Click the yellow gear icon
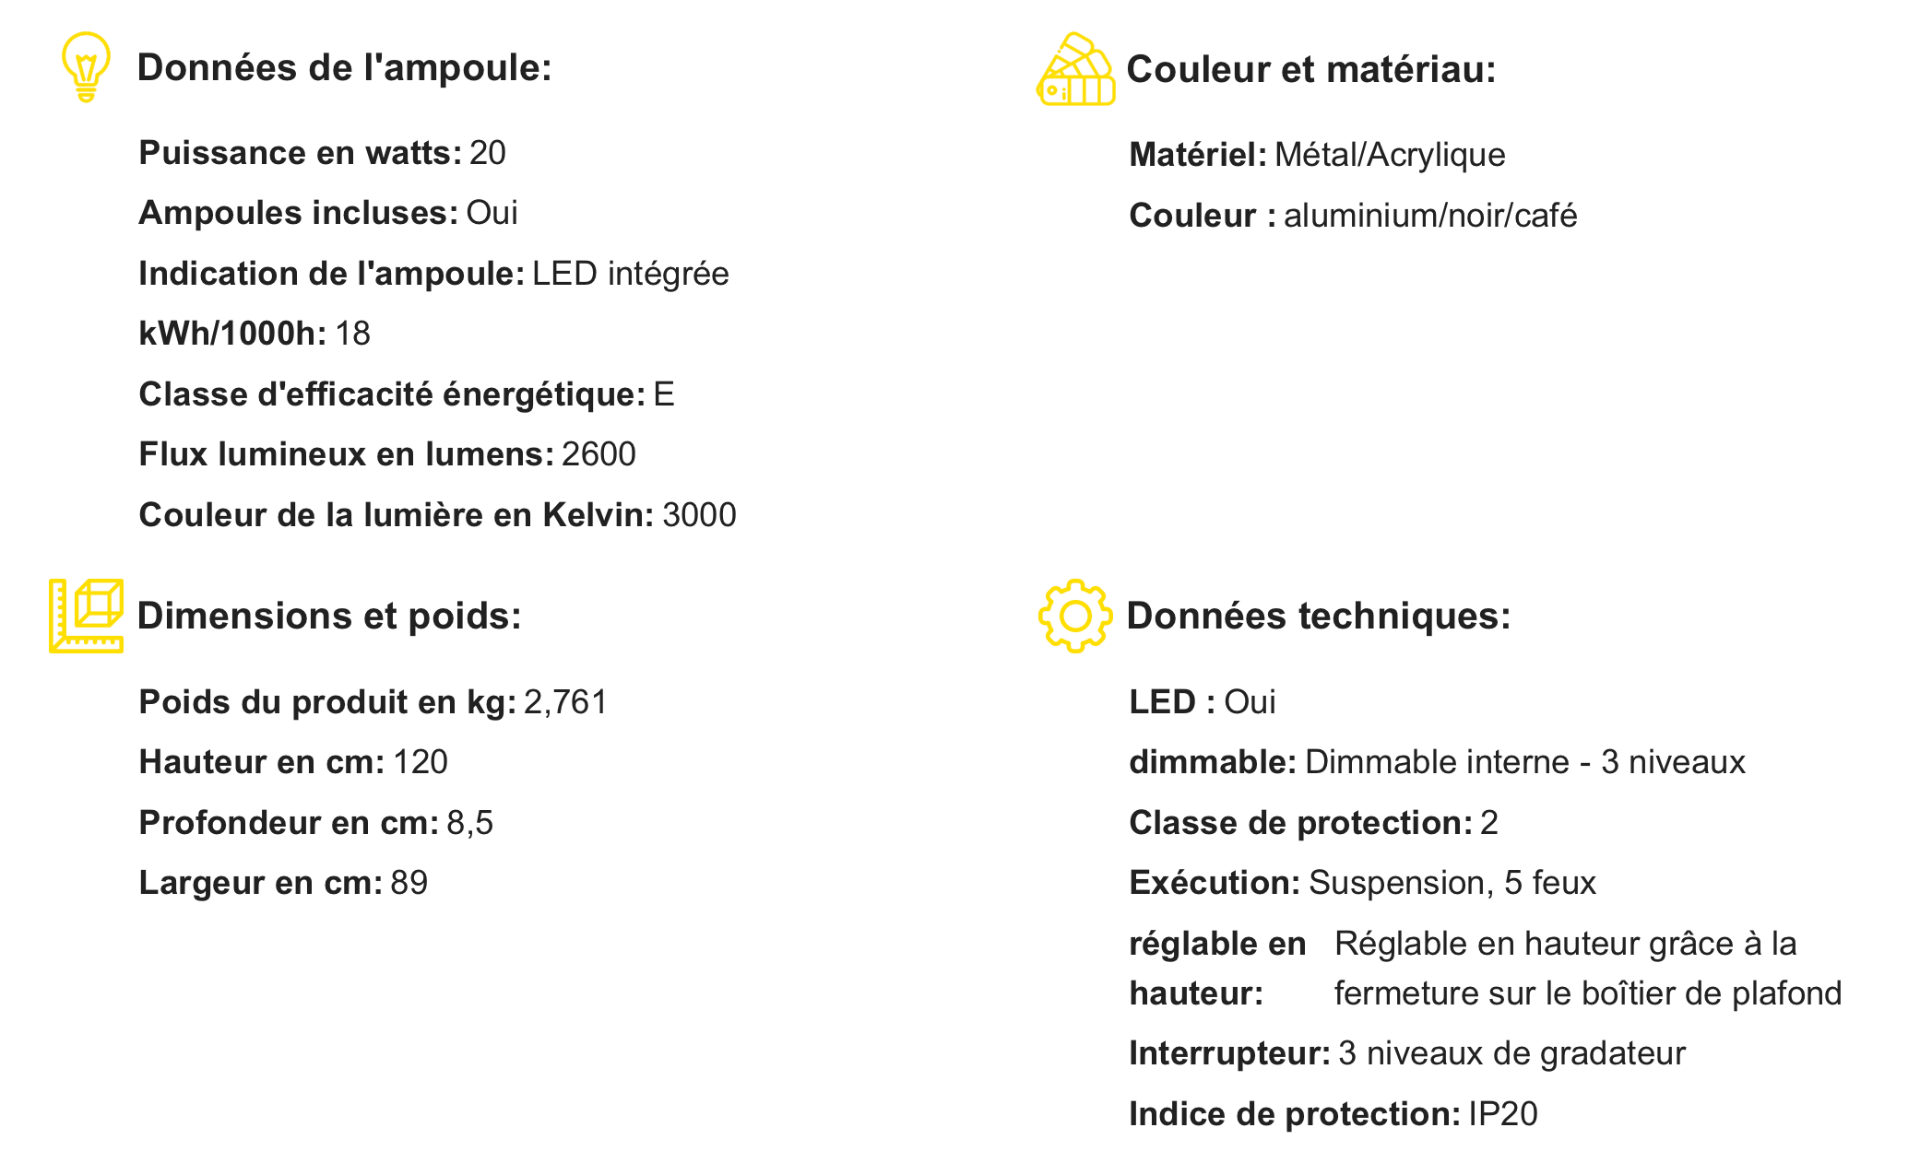The width and height of the screenshot is (1920, 1163). (1075, 616)
